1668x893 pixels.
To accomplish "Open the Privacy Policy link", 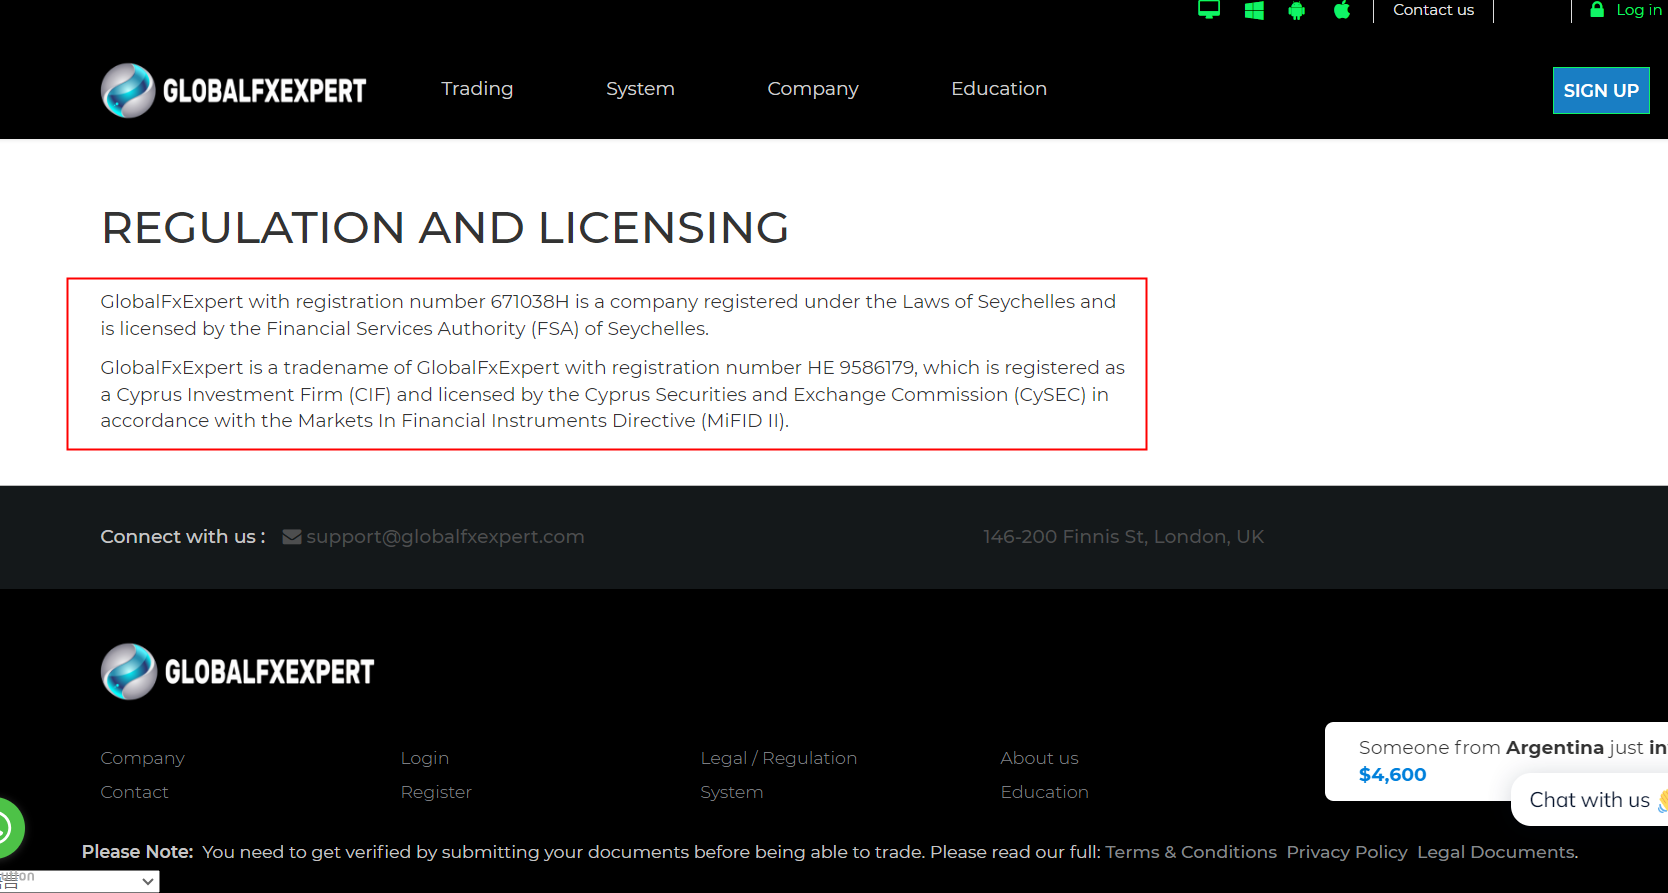I will point(1347,852).
